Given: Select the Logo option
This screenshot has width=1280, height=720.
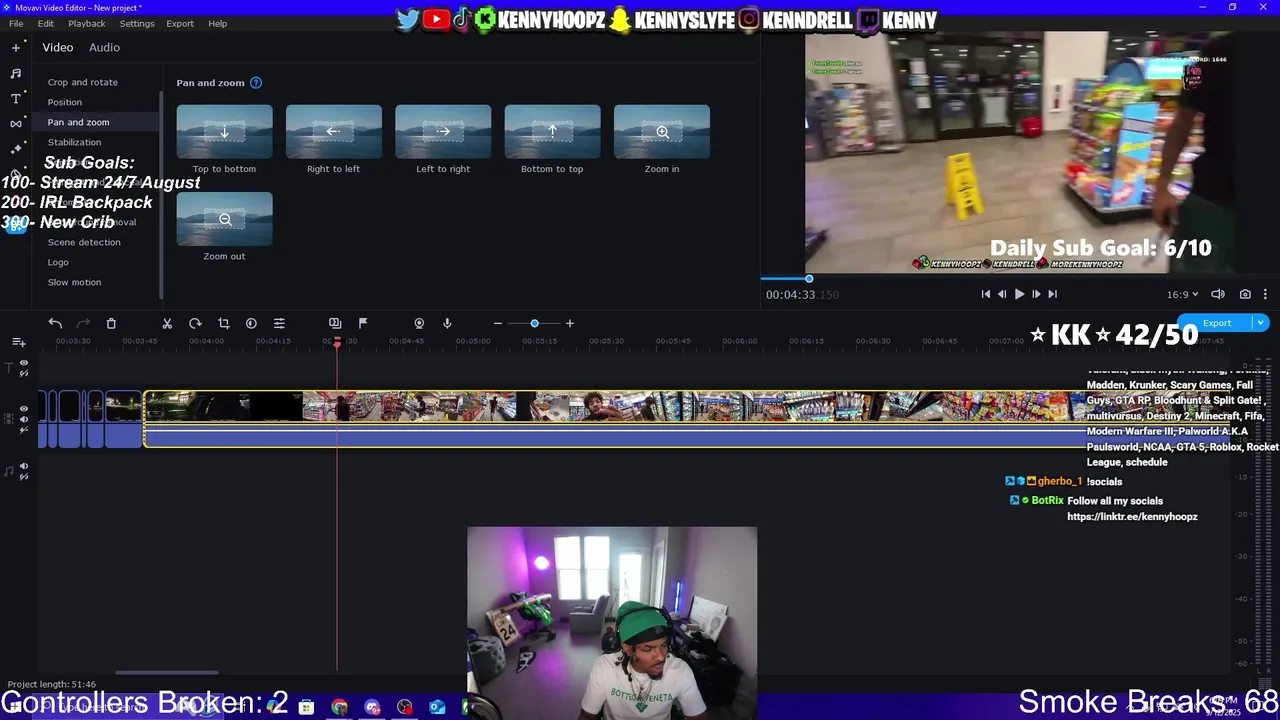Looking at the screenshot, I should tap(58, 262).
